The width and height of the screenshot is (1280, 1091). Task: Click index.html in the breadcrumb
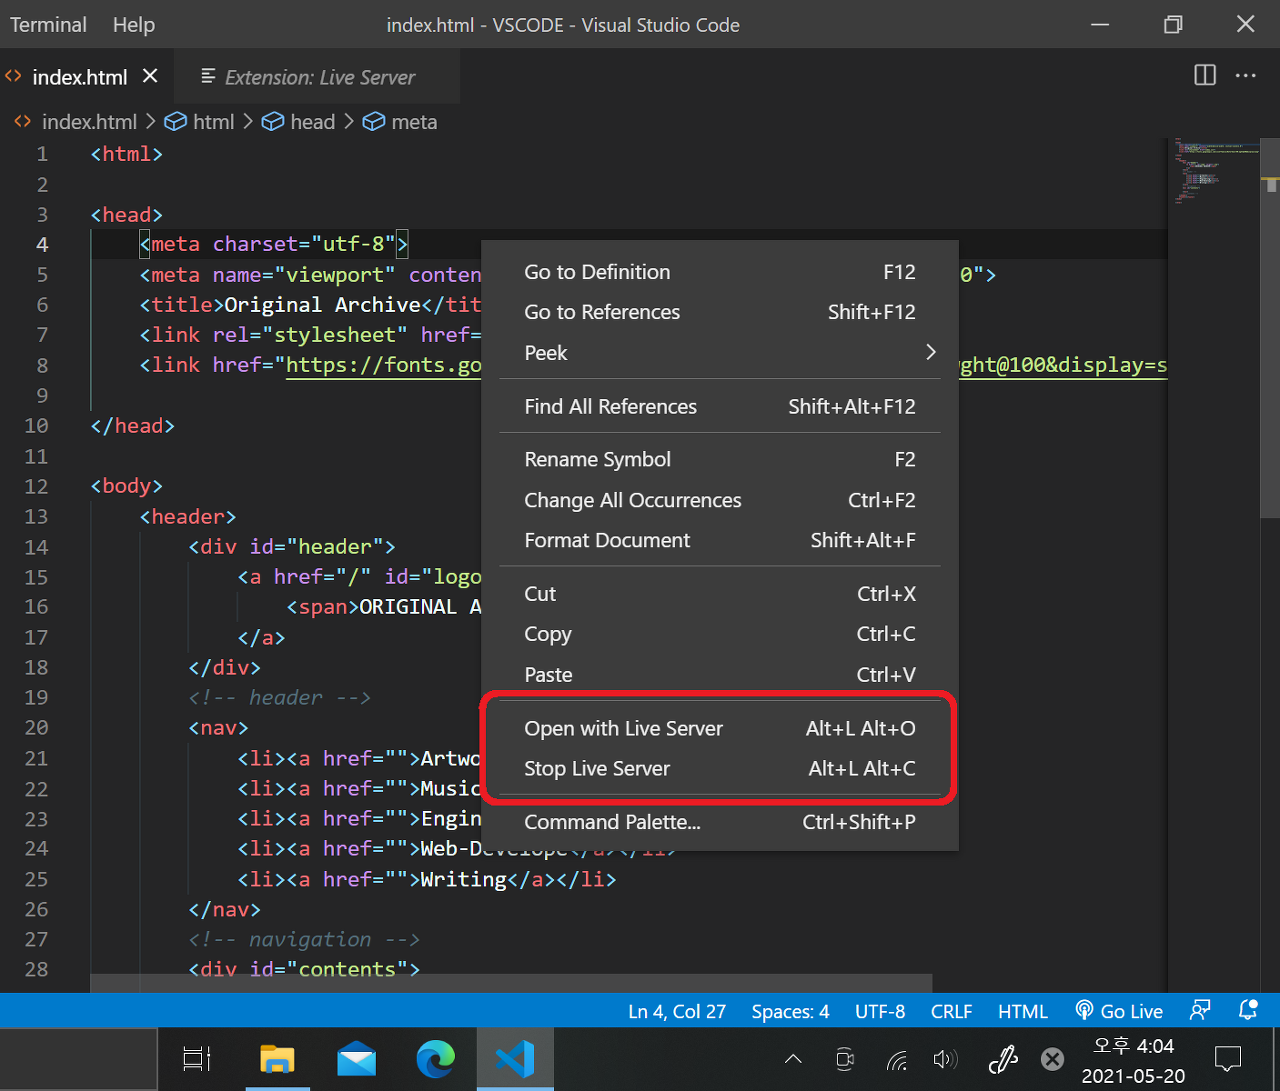coord(89,121)
